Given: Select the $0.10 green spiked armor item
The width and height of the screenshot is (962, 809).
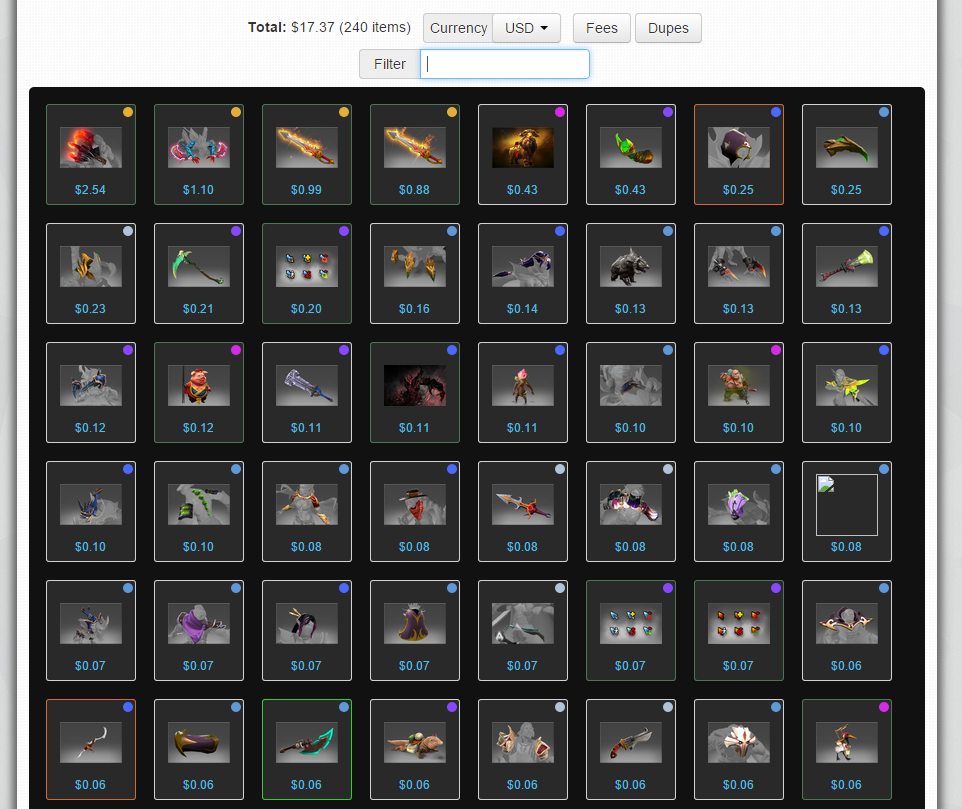Looking at the screenshot, I should [x=199, y=512].
